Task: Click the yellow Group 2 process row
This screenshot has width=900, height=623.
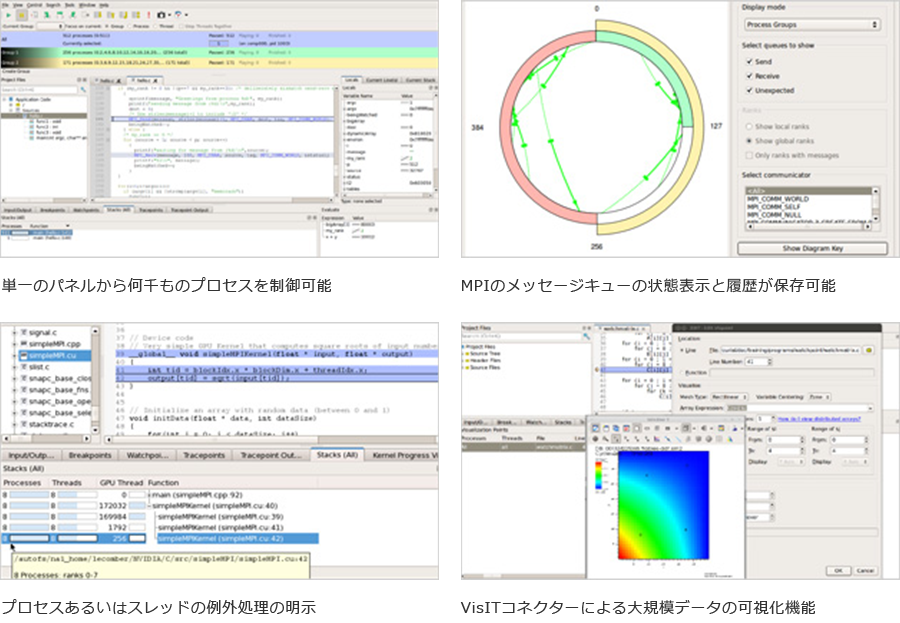Action: click(219, 63)
